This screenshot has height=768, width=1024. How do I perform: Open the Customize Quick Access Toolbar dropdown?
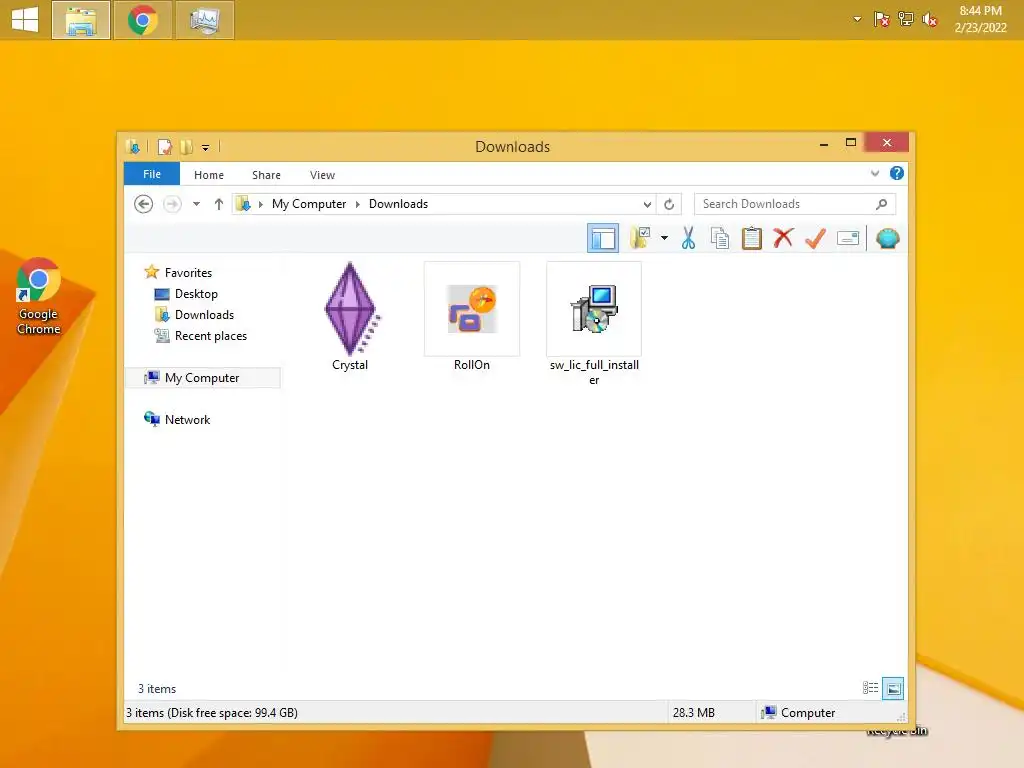coord(205,148)
